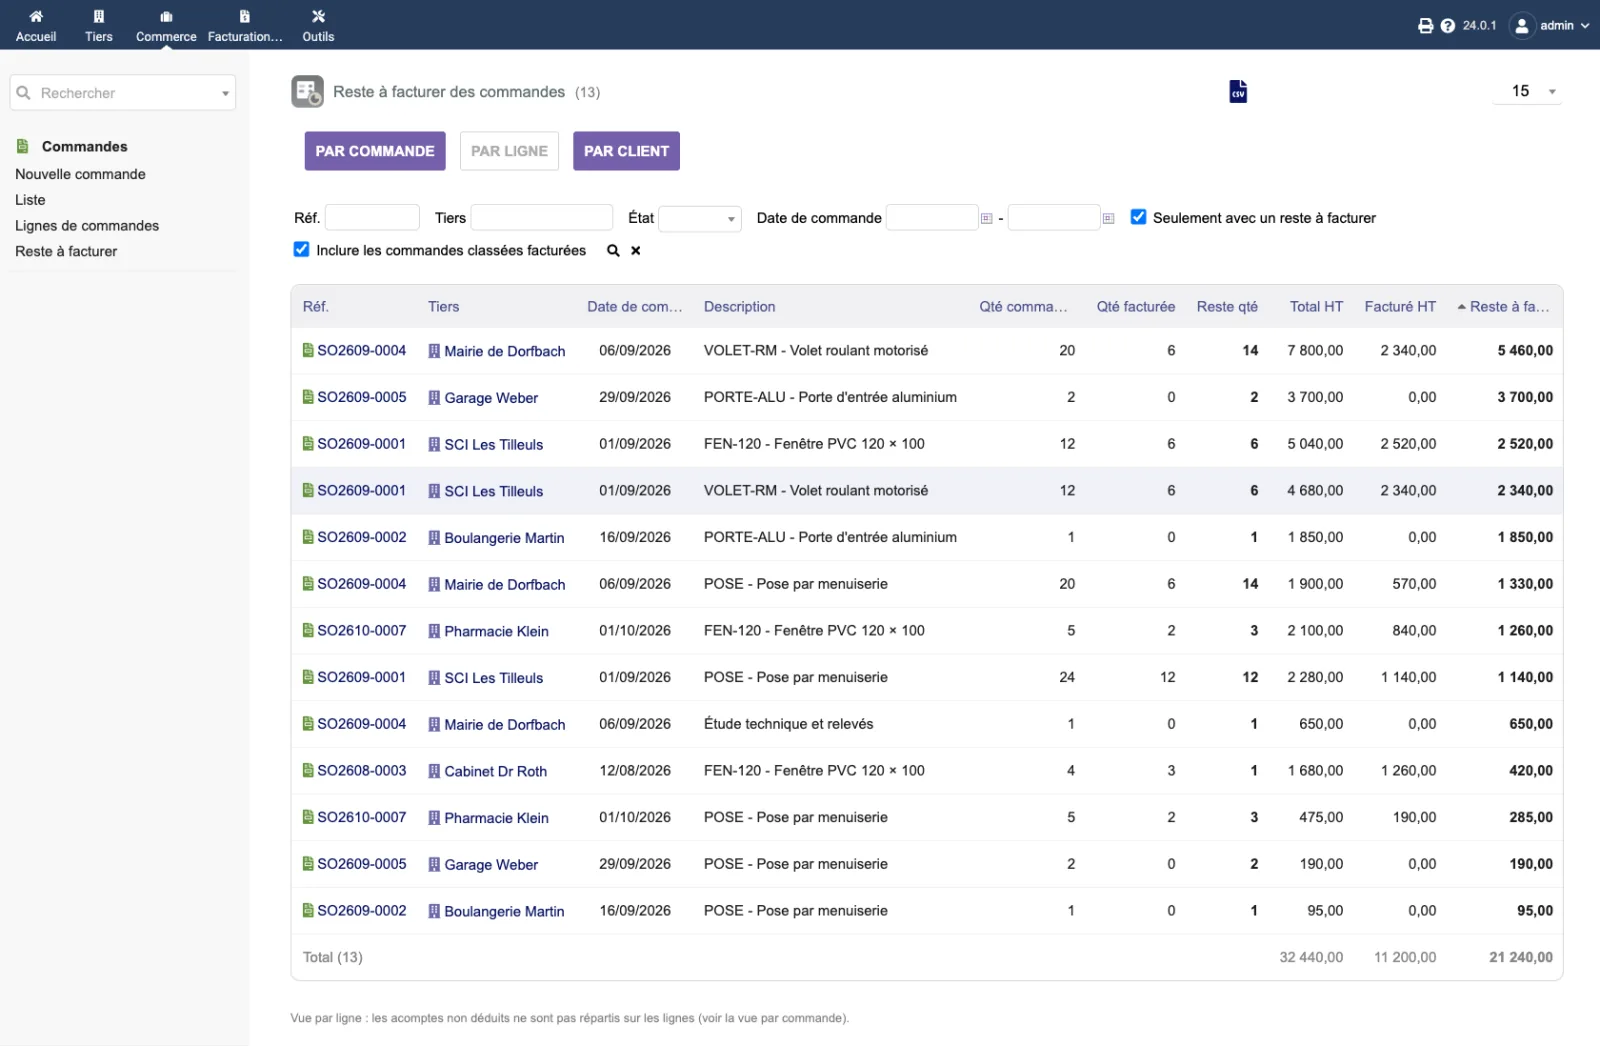The image size is (1600, 1046).
Task: Click order icon for SO2609-0004 Étude technique row
Action: point(308,724)
